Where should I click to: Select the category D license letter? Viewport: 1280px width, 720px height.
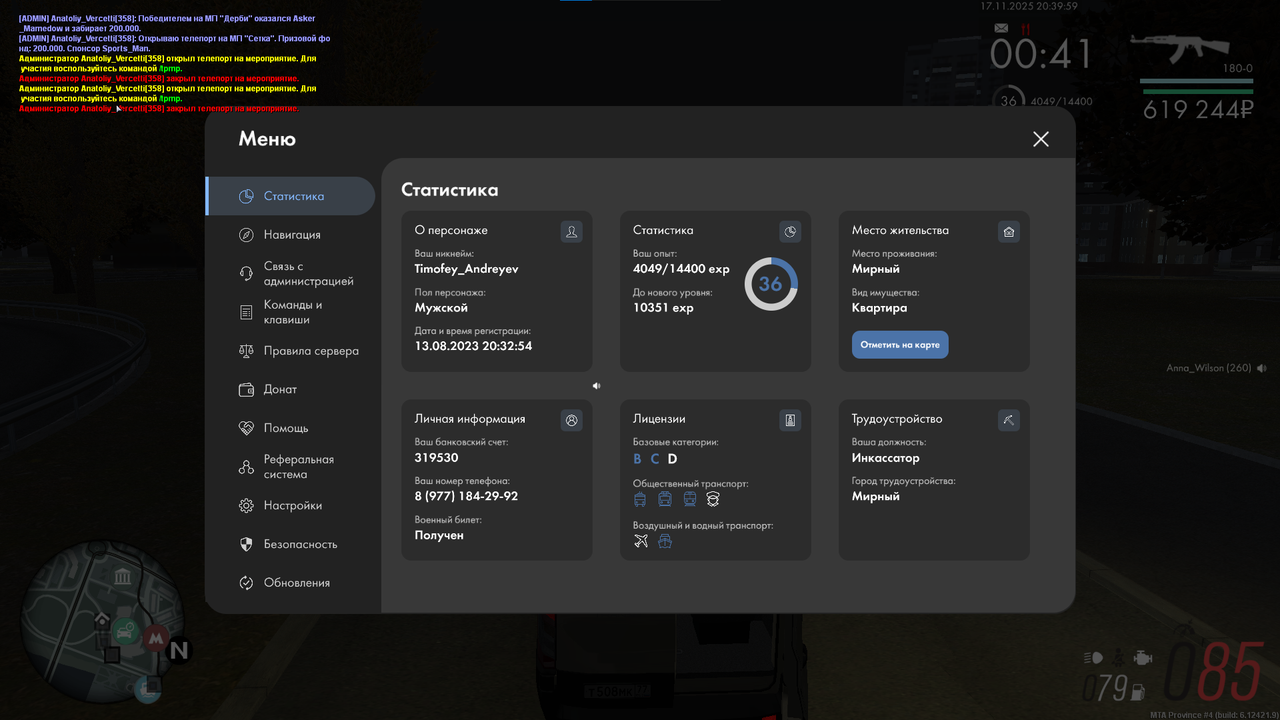point(673,459)
